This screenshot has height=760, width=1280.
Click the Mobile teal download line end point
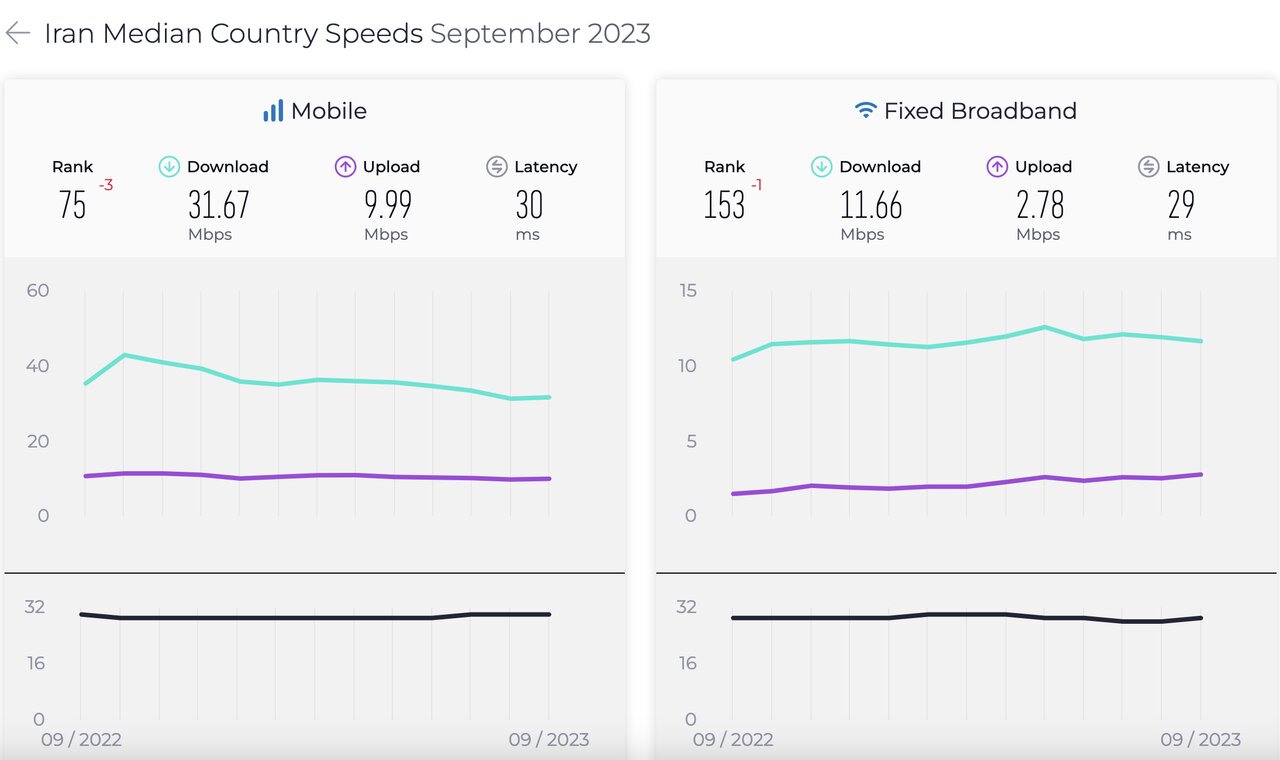click(549, 397)
